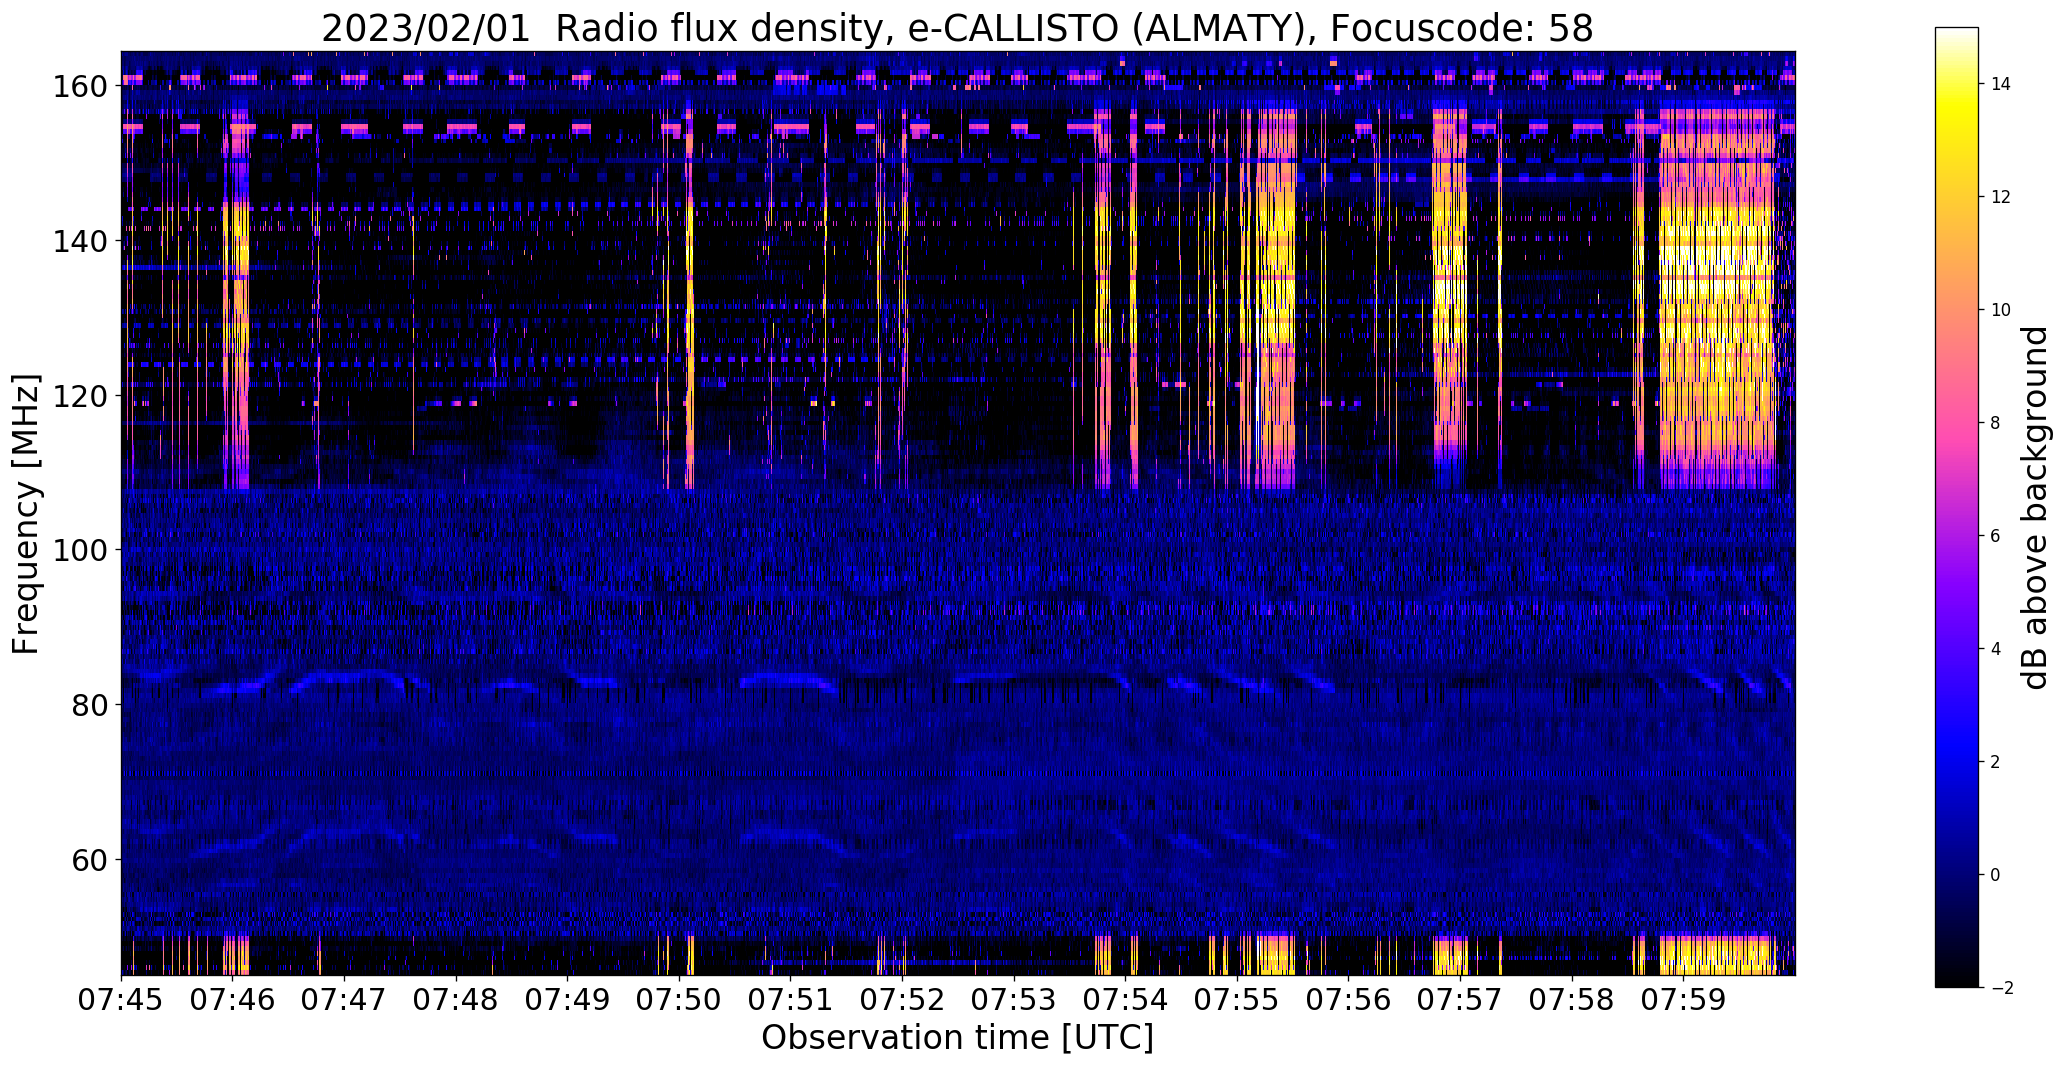This screenshot has width=2066, height=1067.
Task: Click the 140 MHz frequency tick label
Action: pos(79,241)
